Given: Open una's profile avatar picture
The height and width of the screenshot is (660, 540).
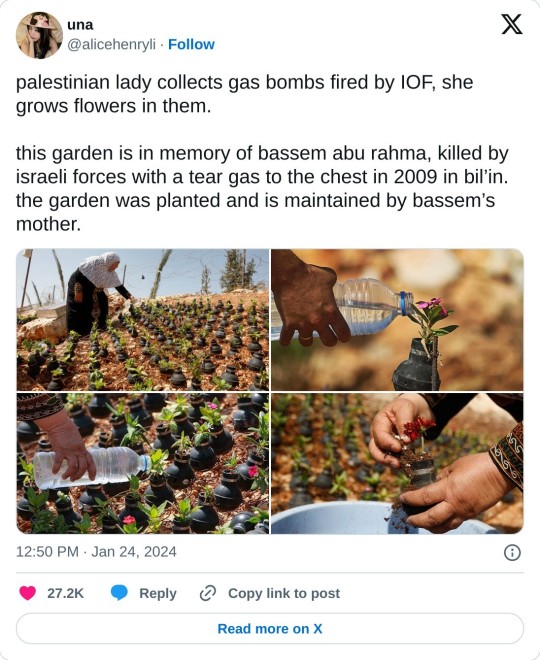Looking at the screenshot, I should click(39, 35).
